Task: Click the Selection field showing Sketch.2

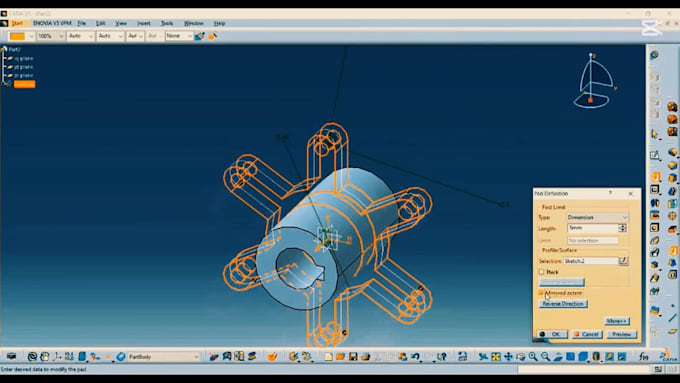Action: tap(591, 261)
